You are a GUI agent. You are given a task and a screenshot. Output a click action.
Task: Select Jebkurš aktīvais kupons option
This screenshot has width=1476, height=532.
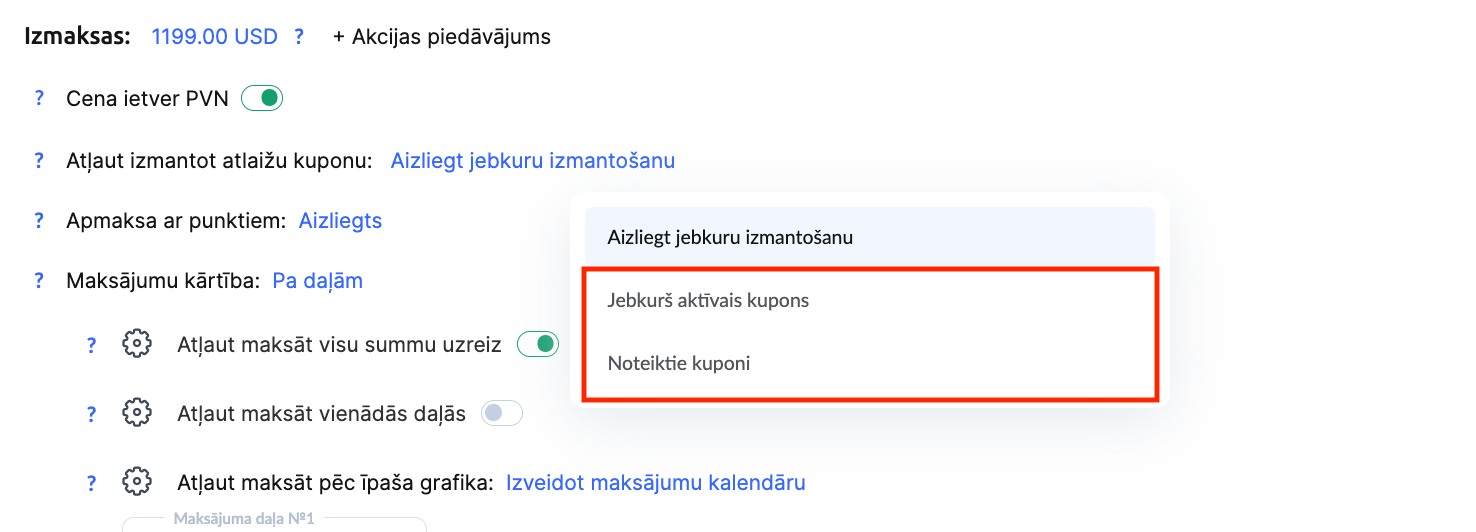[x=708, y=300]
